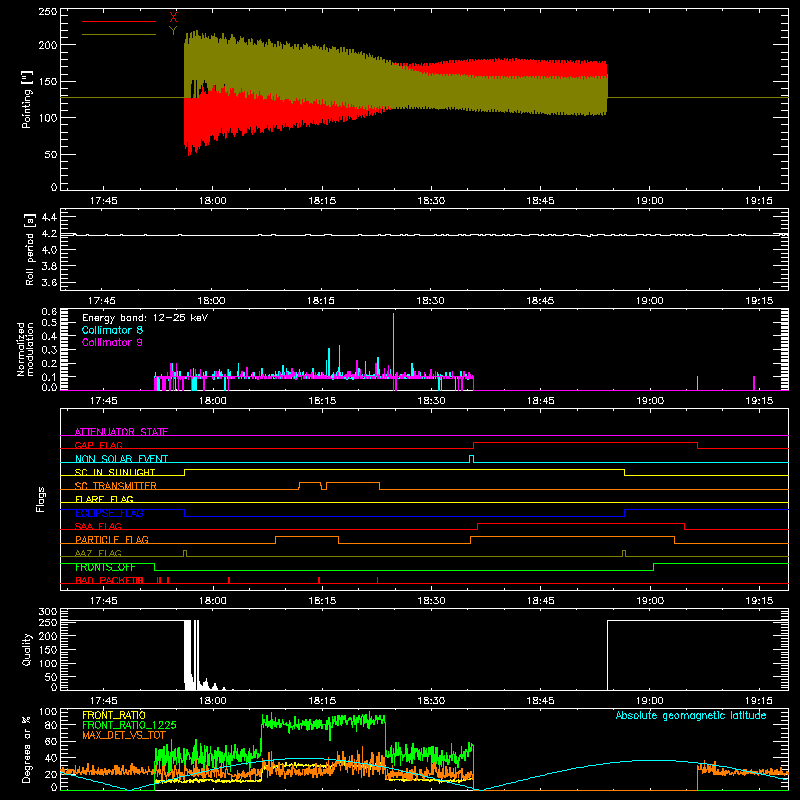Click the FLARE_FLAG label
Viewport: 800px width, 800px height.
pos(104,499)
